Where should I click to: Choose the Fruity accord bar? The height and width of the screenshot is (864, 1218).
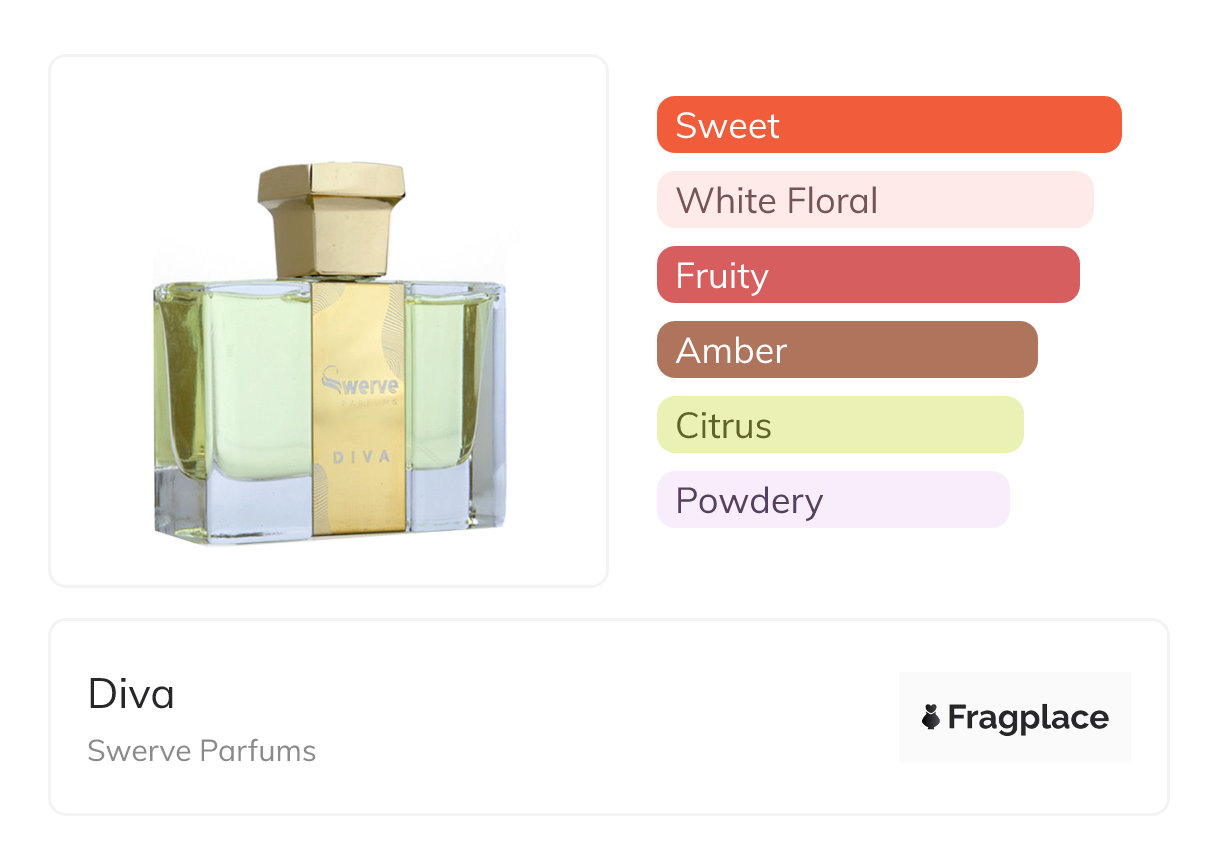click(x=867, y=275)
